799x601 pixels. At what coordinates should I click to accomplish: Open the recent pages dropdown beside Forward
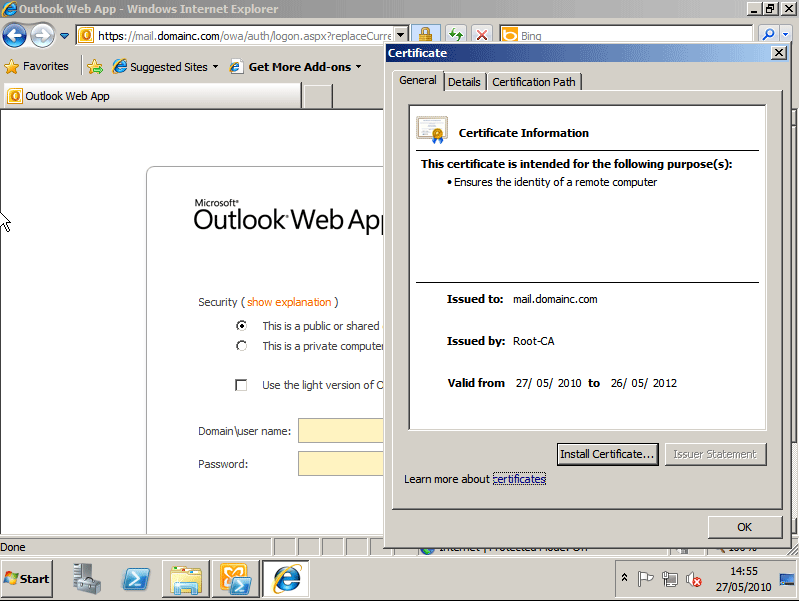click(x=65, y=36)
